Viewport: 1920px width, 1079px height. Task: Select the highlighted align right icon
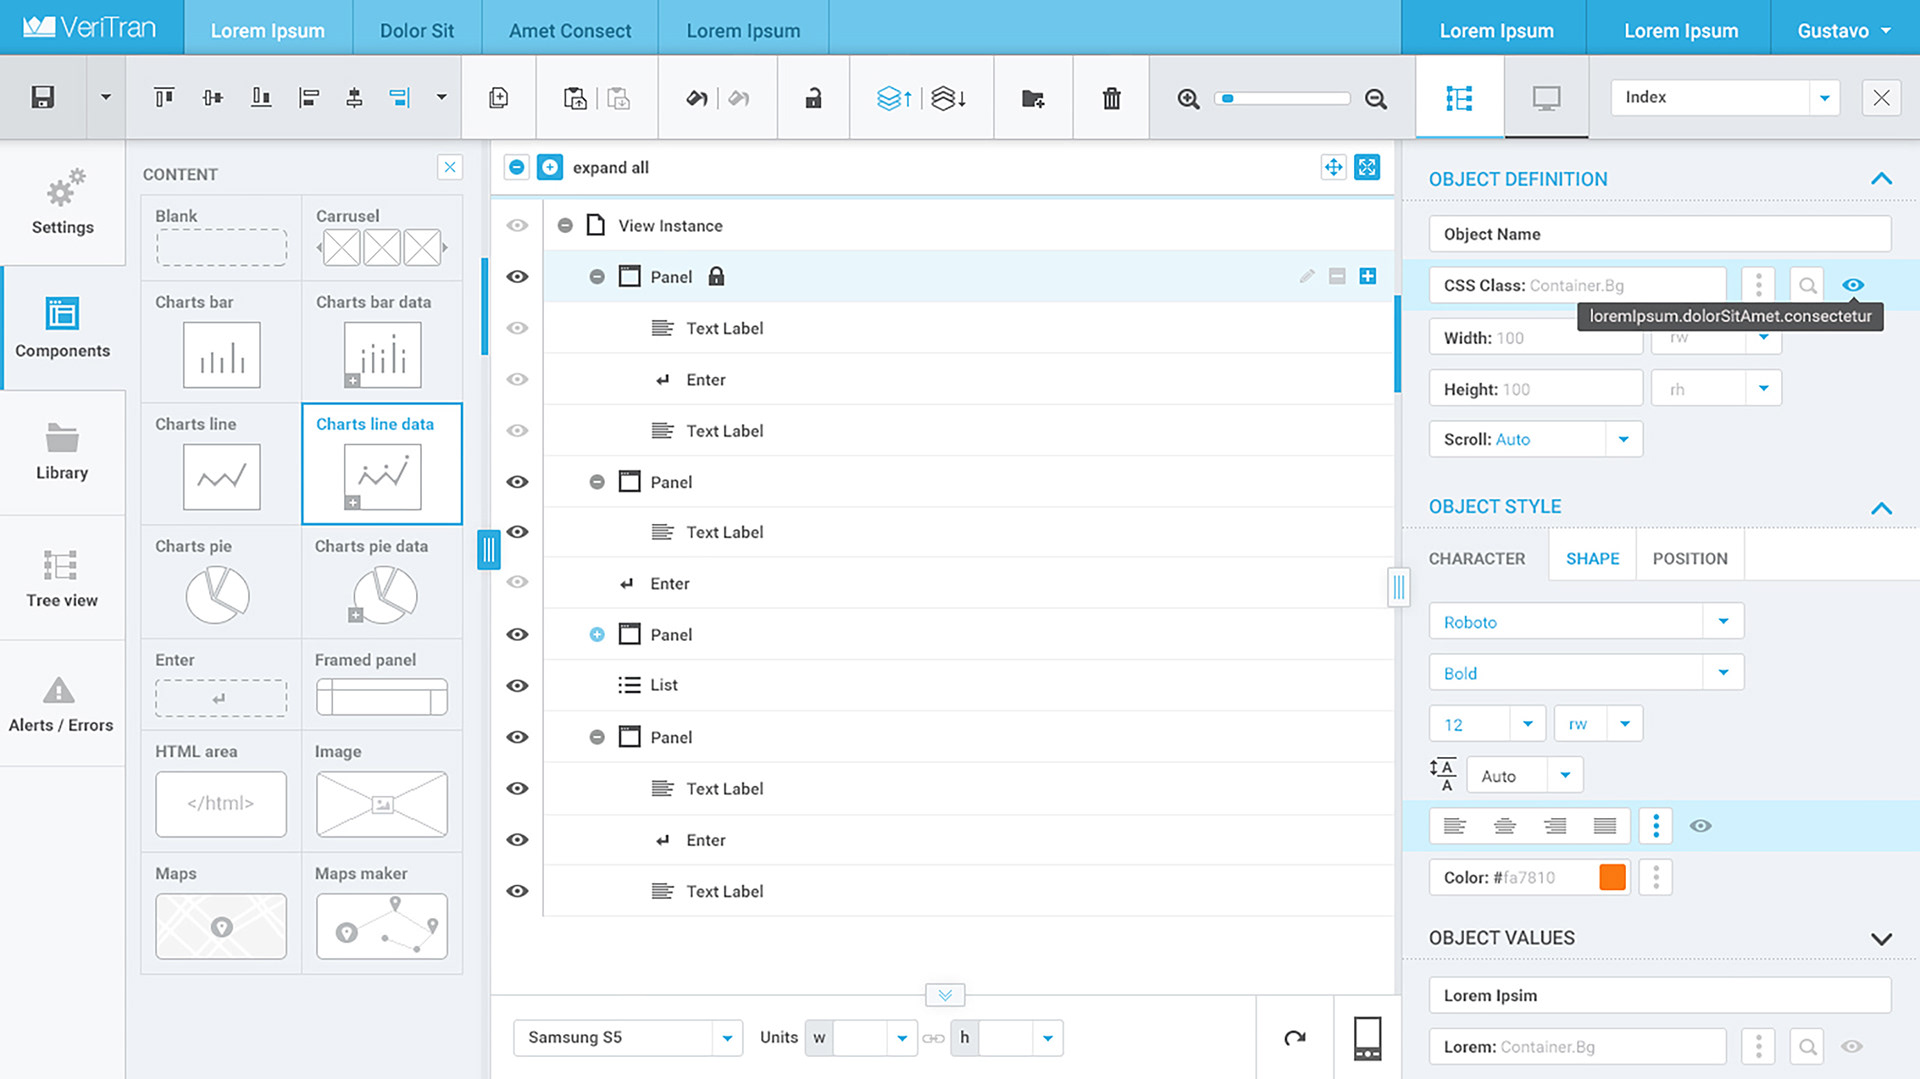(400, 97)
